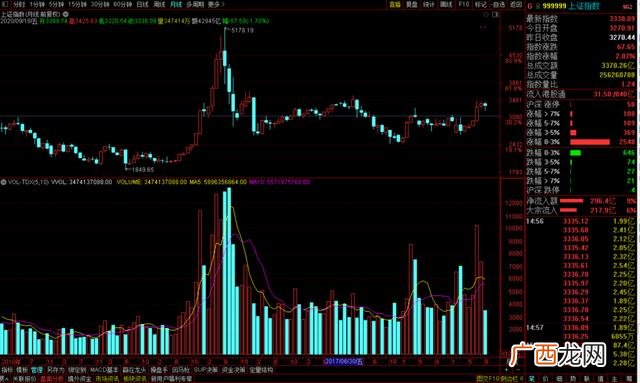This screenshot has width=640, height=383.
Task: Click the 统计 toolbar button
Action: (x=429, y=4)
